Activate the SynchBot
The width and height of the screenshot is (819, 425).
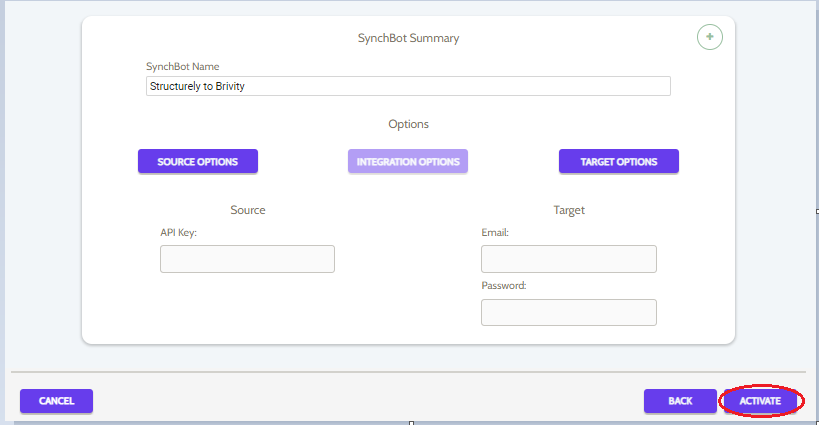760,401
